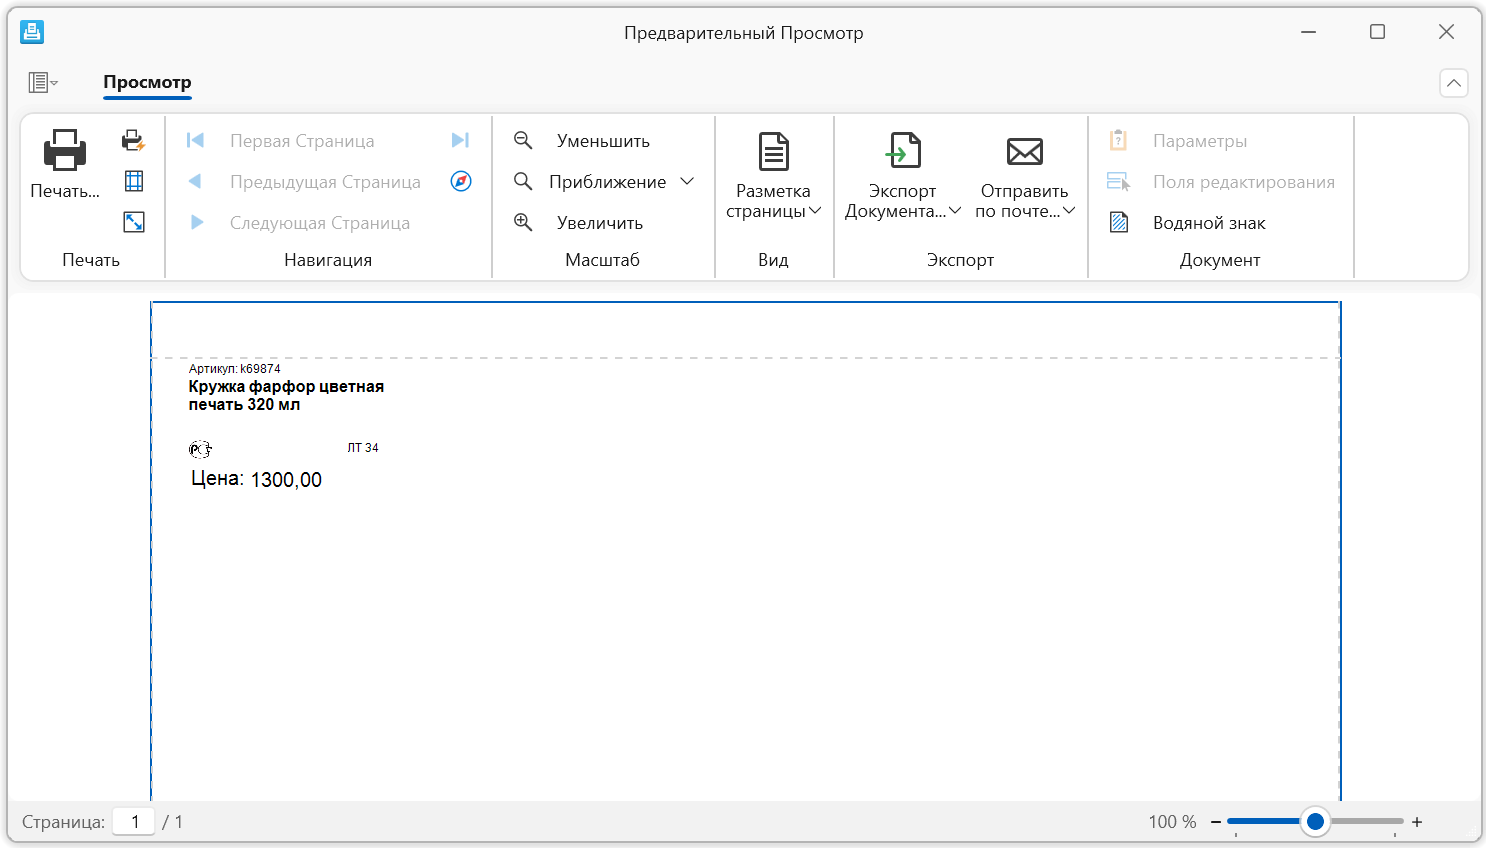Click the 100 % zoom value
This screenshot has width=1486, height=848.
click(1172, 822)
